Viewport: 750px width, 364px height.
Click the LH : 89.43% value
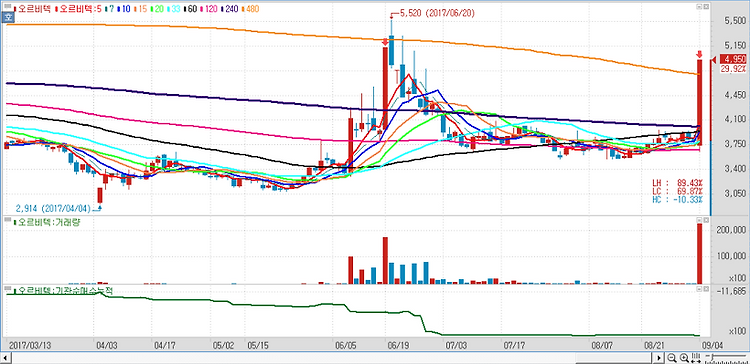pyautogui.click(x=678, y=183)
